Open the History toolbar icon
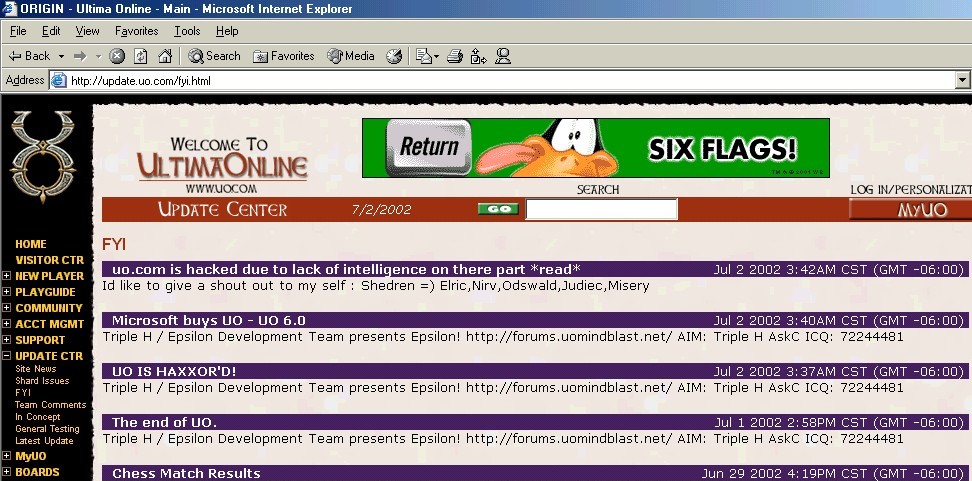The width and height of the screenshot is (972, 481). (394, 56)
